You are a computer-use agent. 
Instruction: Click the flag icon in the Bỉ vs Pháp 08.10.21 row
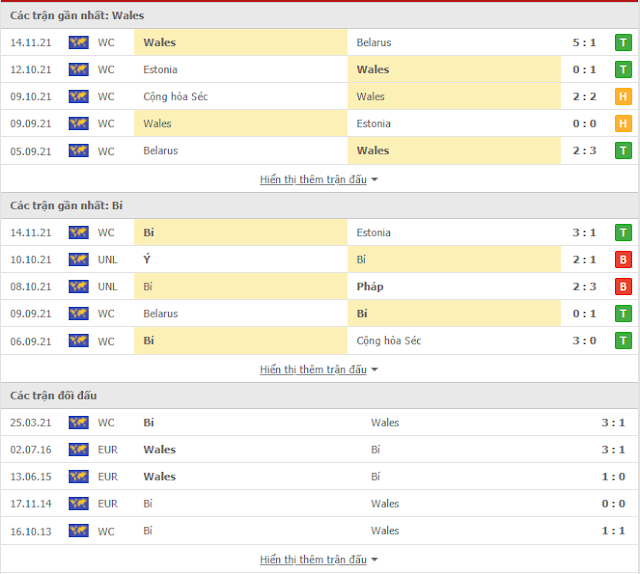tap(78, 287)
